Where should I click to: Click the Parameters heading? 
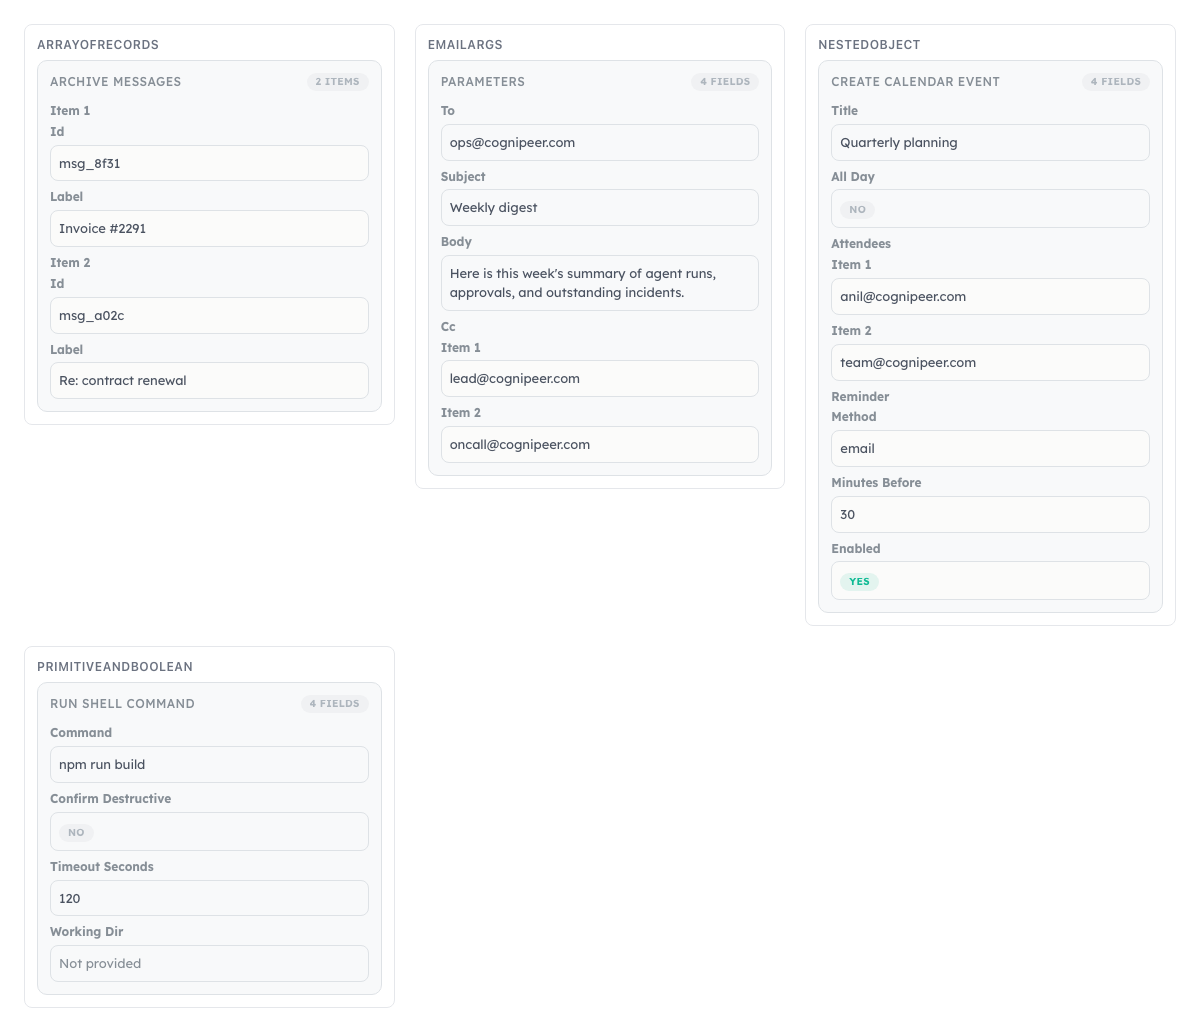[483, 82]
